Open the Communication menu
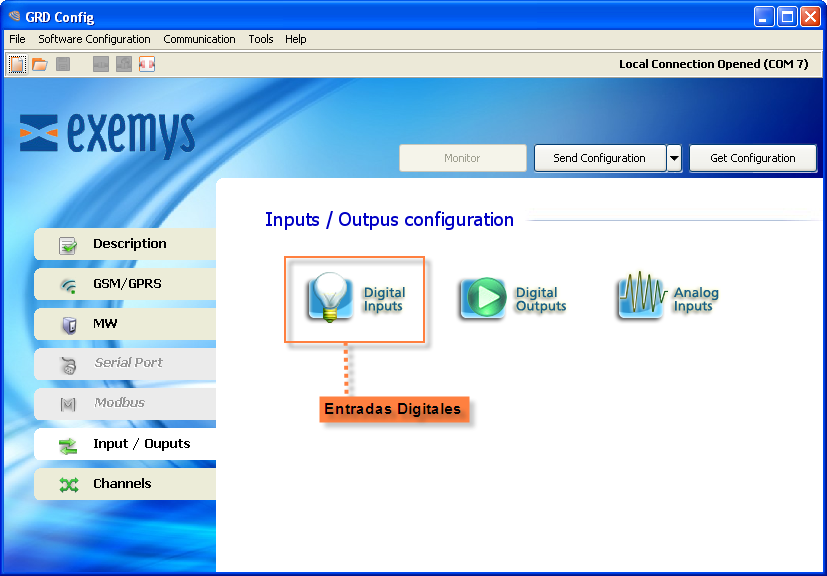The height and width of the screenshot is (576, 827). pyautogui.click(x=199, y=39)
